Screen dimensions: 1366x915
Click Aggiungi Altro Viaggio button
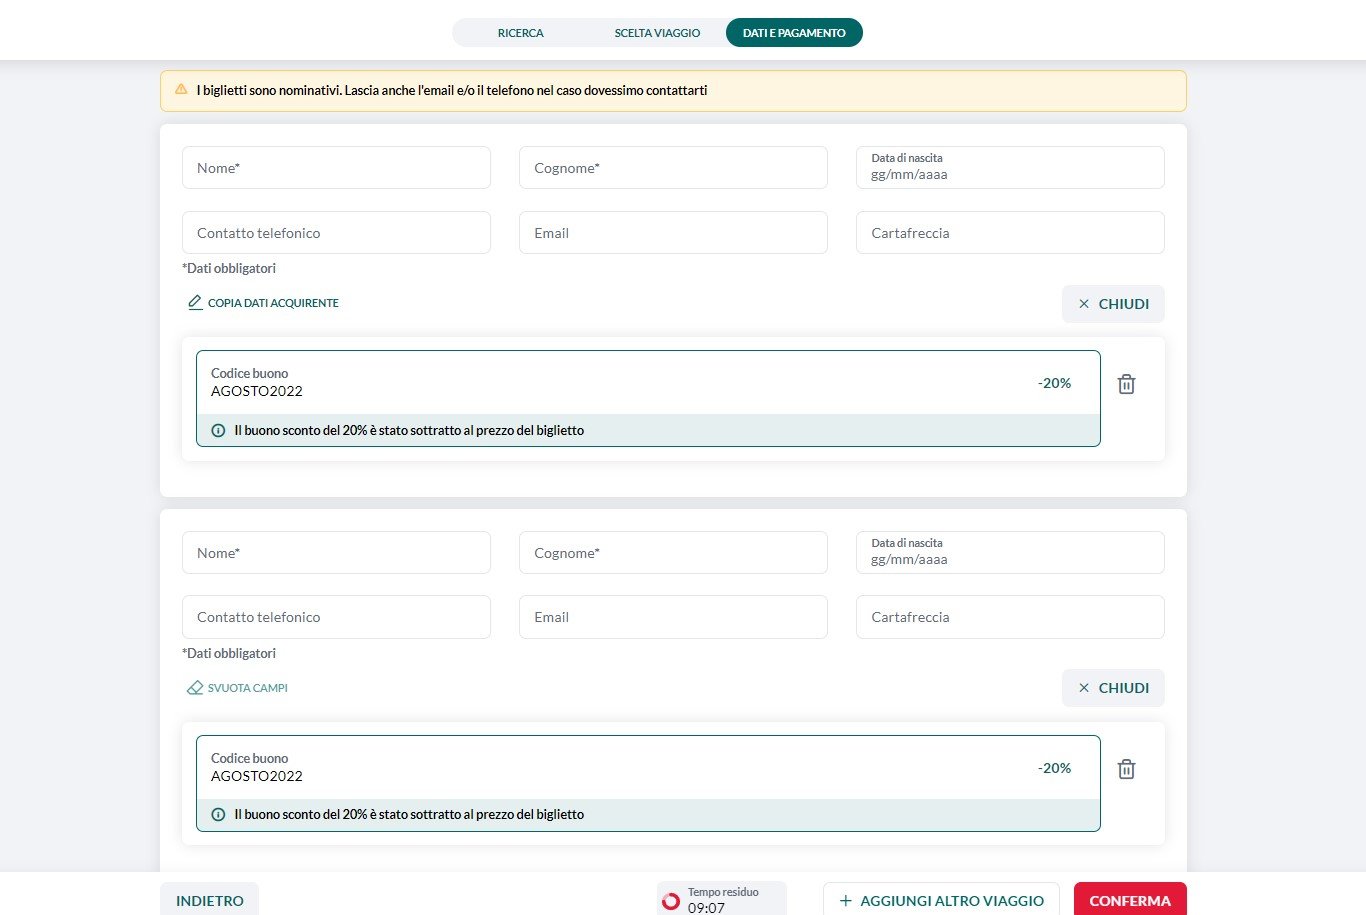[x=941, y=900]
